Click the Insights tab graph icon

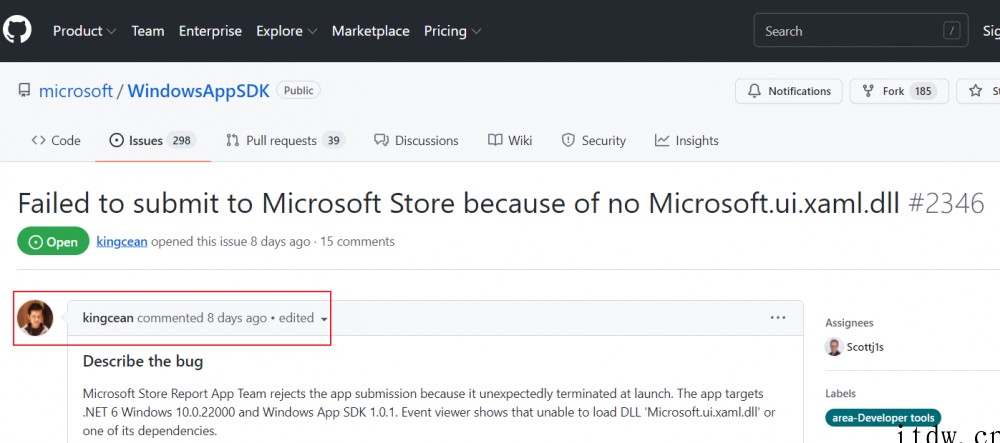click(662, 140)
